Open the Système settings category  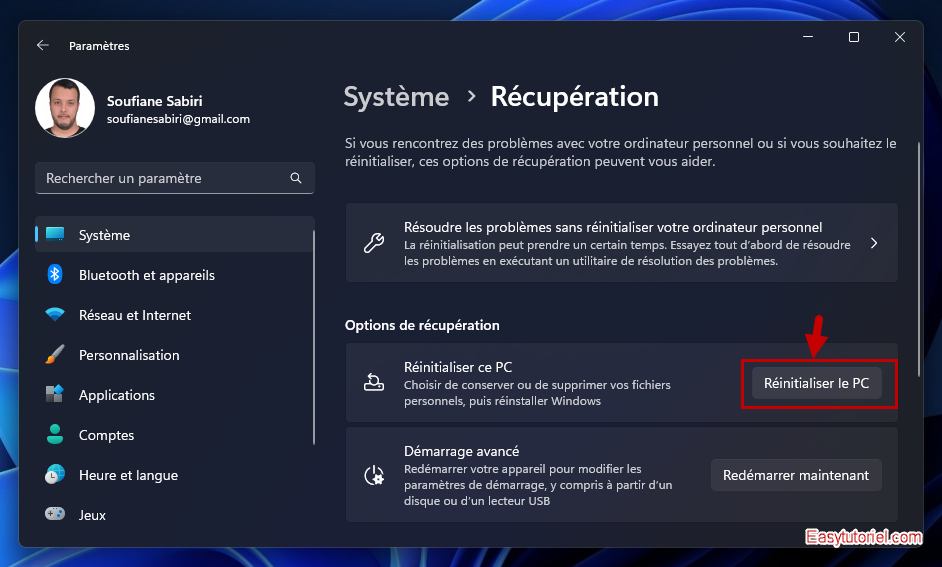pos(174,235)
